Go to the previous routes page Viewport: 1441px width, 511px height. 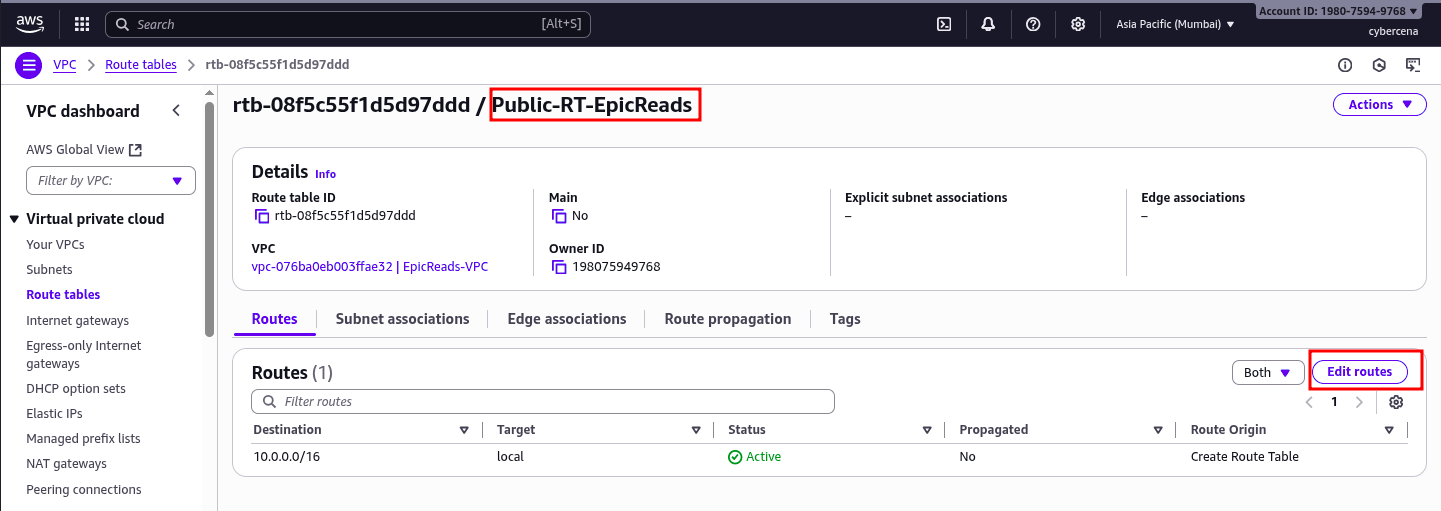[1309, 402]
